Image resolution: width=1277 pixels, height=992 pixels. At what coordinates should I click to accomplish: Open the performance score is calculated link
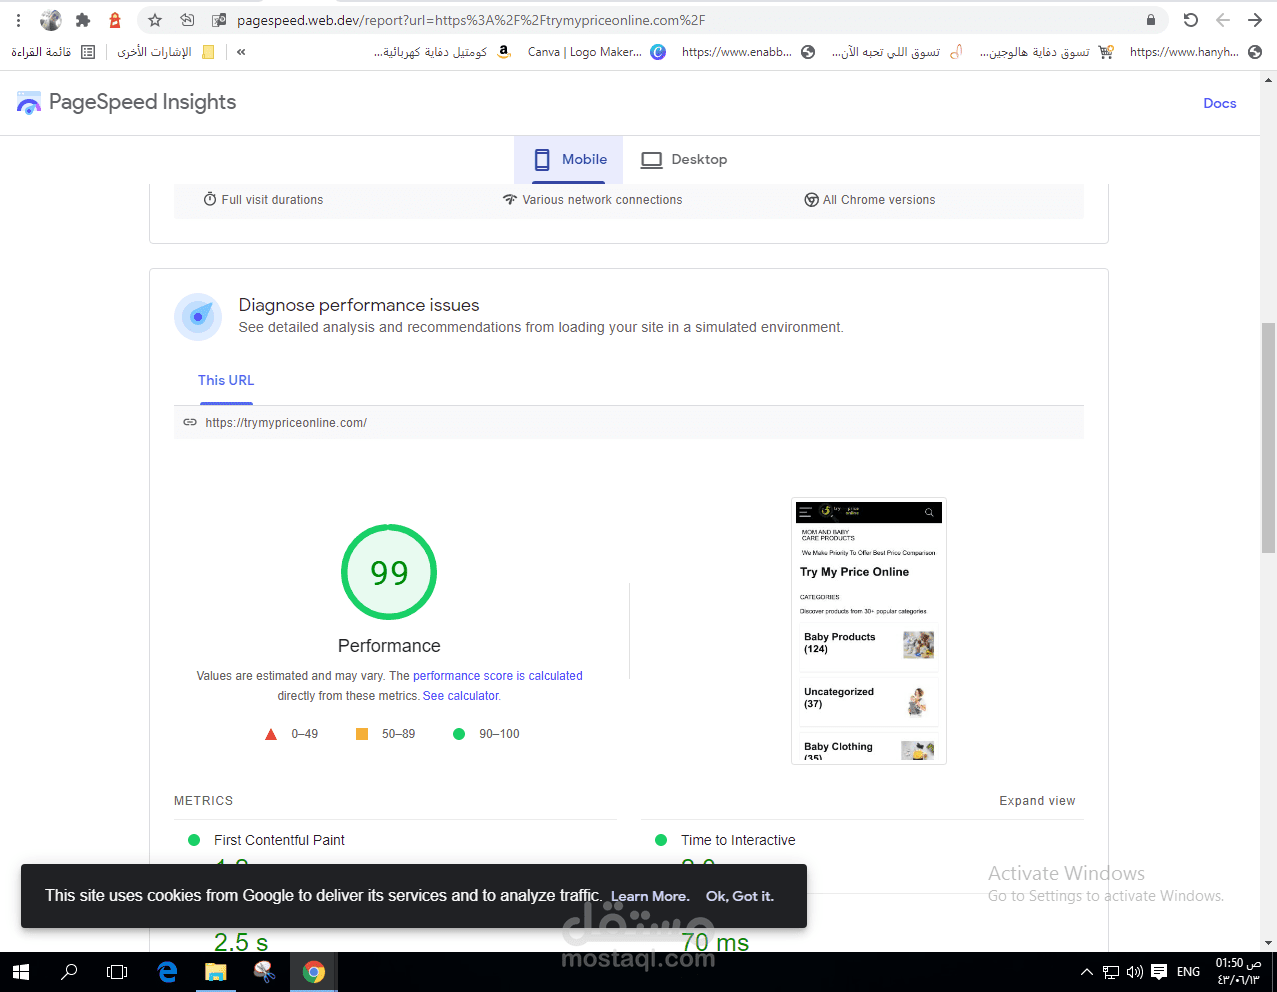coord(498,676)
